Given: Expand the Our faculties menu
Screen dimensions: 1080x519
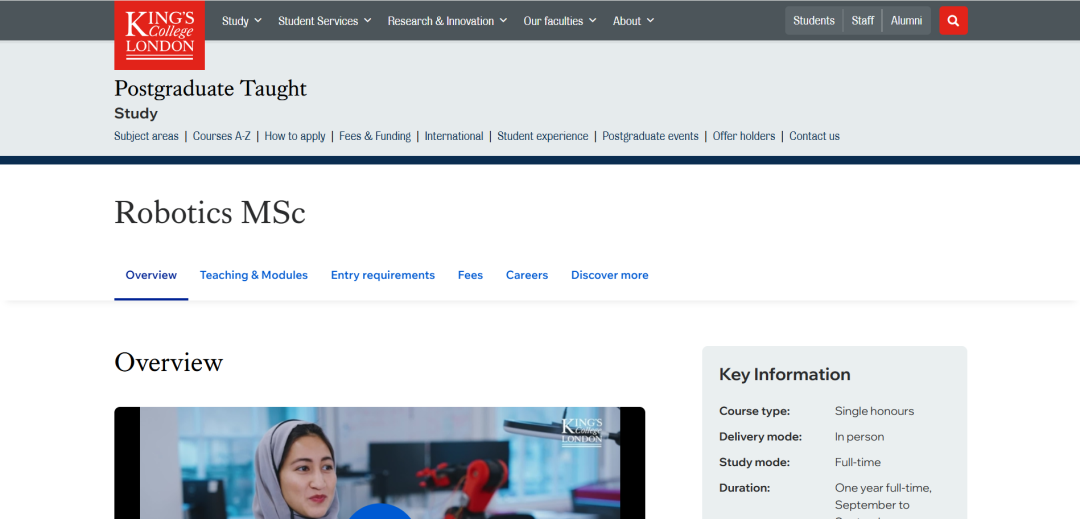Looking at the screenshot, I should pyautogui.click(x=560, y=21).
